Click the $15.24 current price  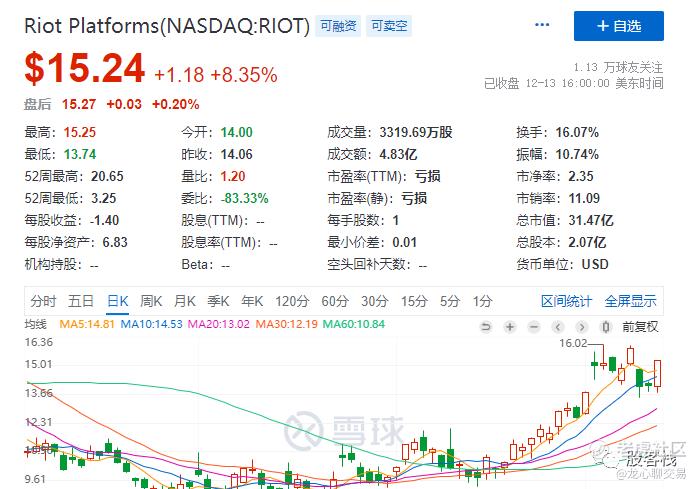85,68
